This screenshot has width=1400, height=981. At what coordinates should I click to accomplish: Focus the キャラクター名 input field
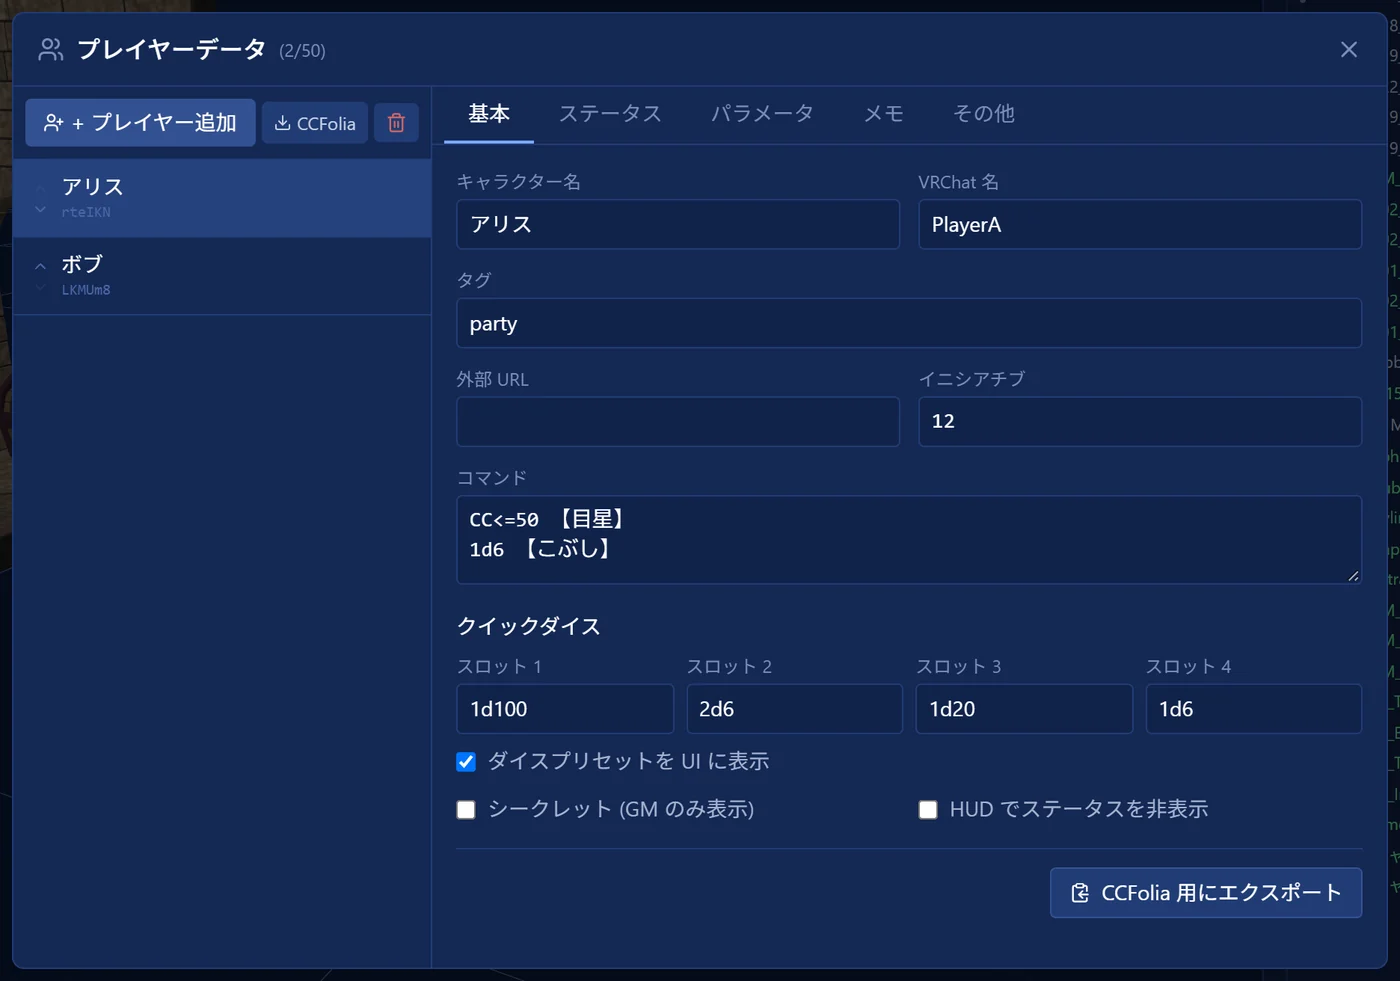pyautogui.click(x=678, y=224)
